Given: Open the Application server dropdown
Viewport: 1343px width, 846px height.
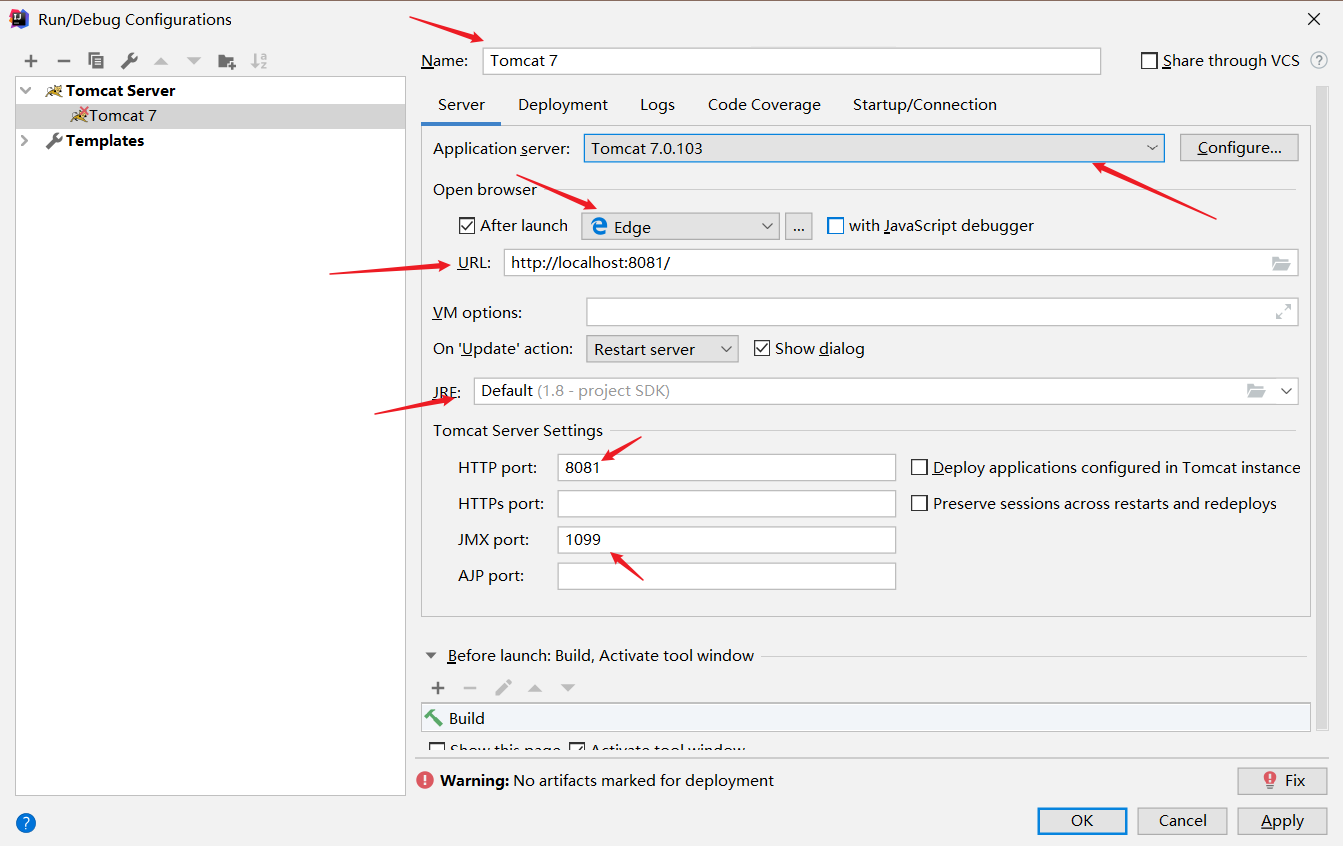Looking at the screenshot, I should (x=874, y=148).
